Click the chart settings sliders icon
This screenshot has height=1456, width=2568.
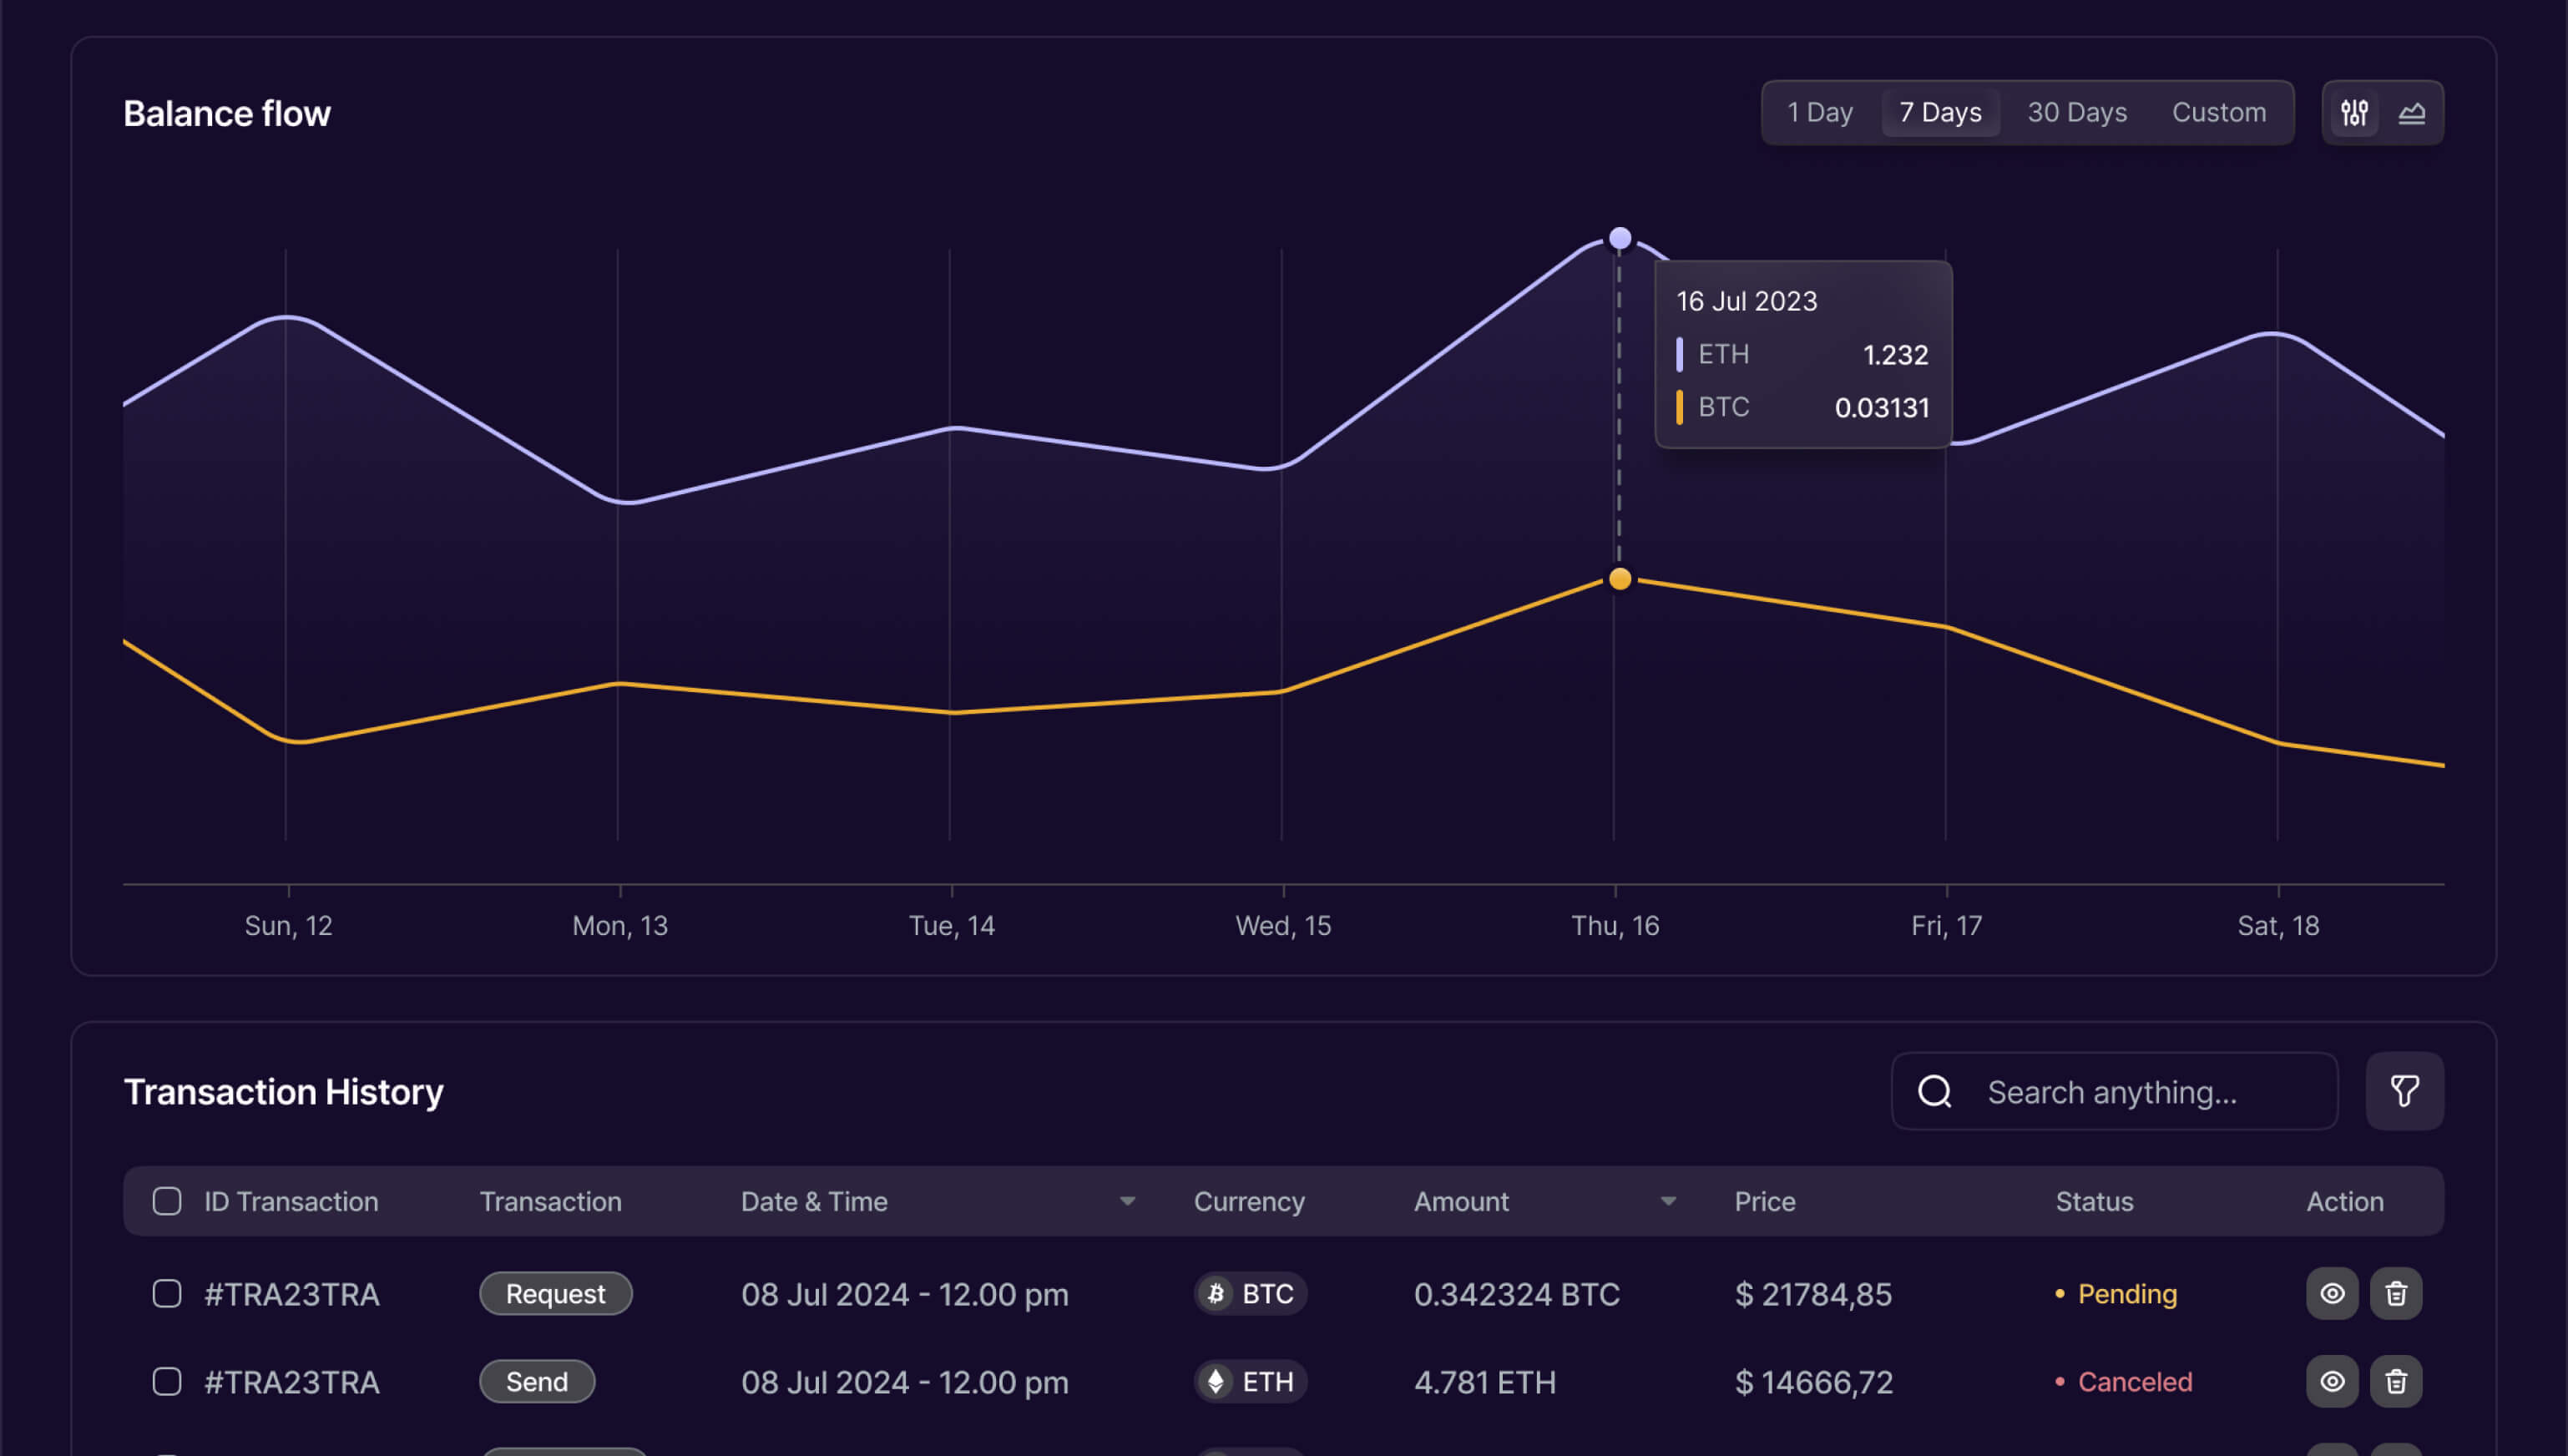coord(2354,113)
